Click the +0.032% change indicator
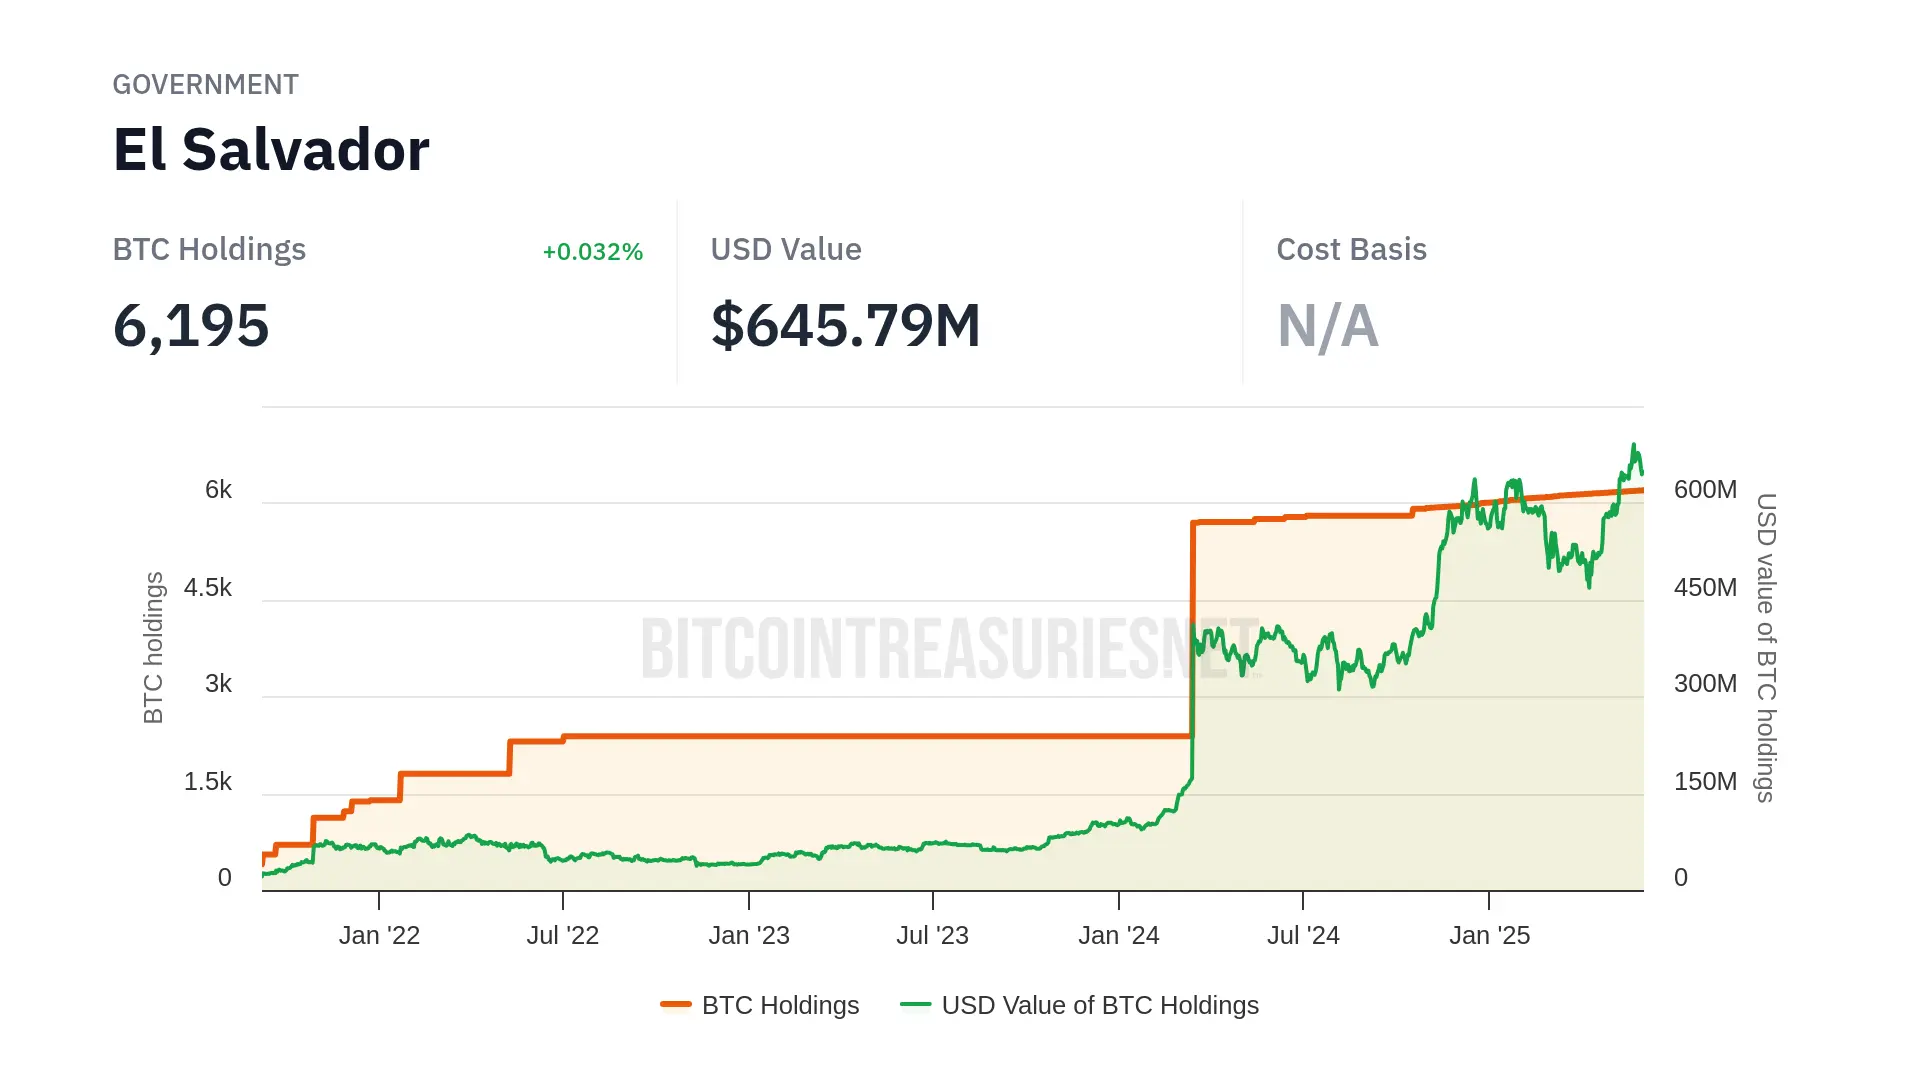The height and width of the screenshot is (1080, 1920). pyautogui.click(x=592, y=252)
